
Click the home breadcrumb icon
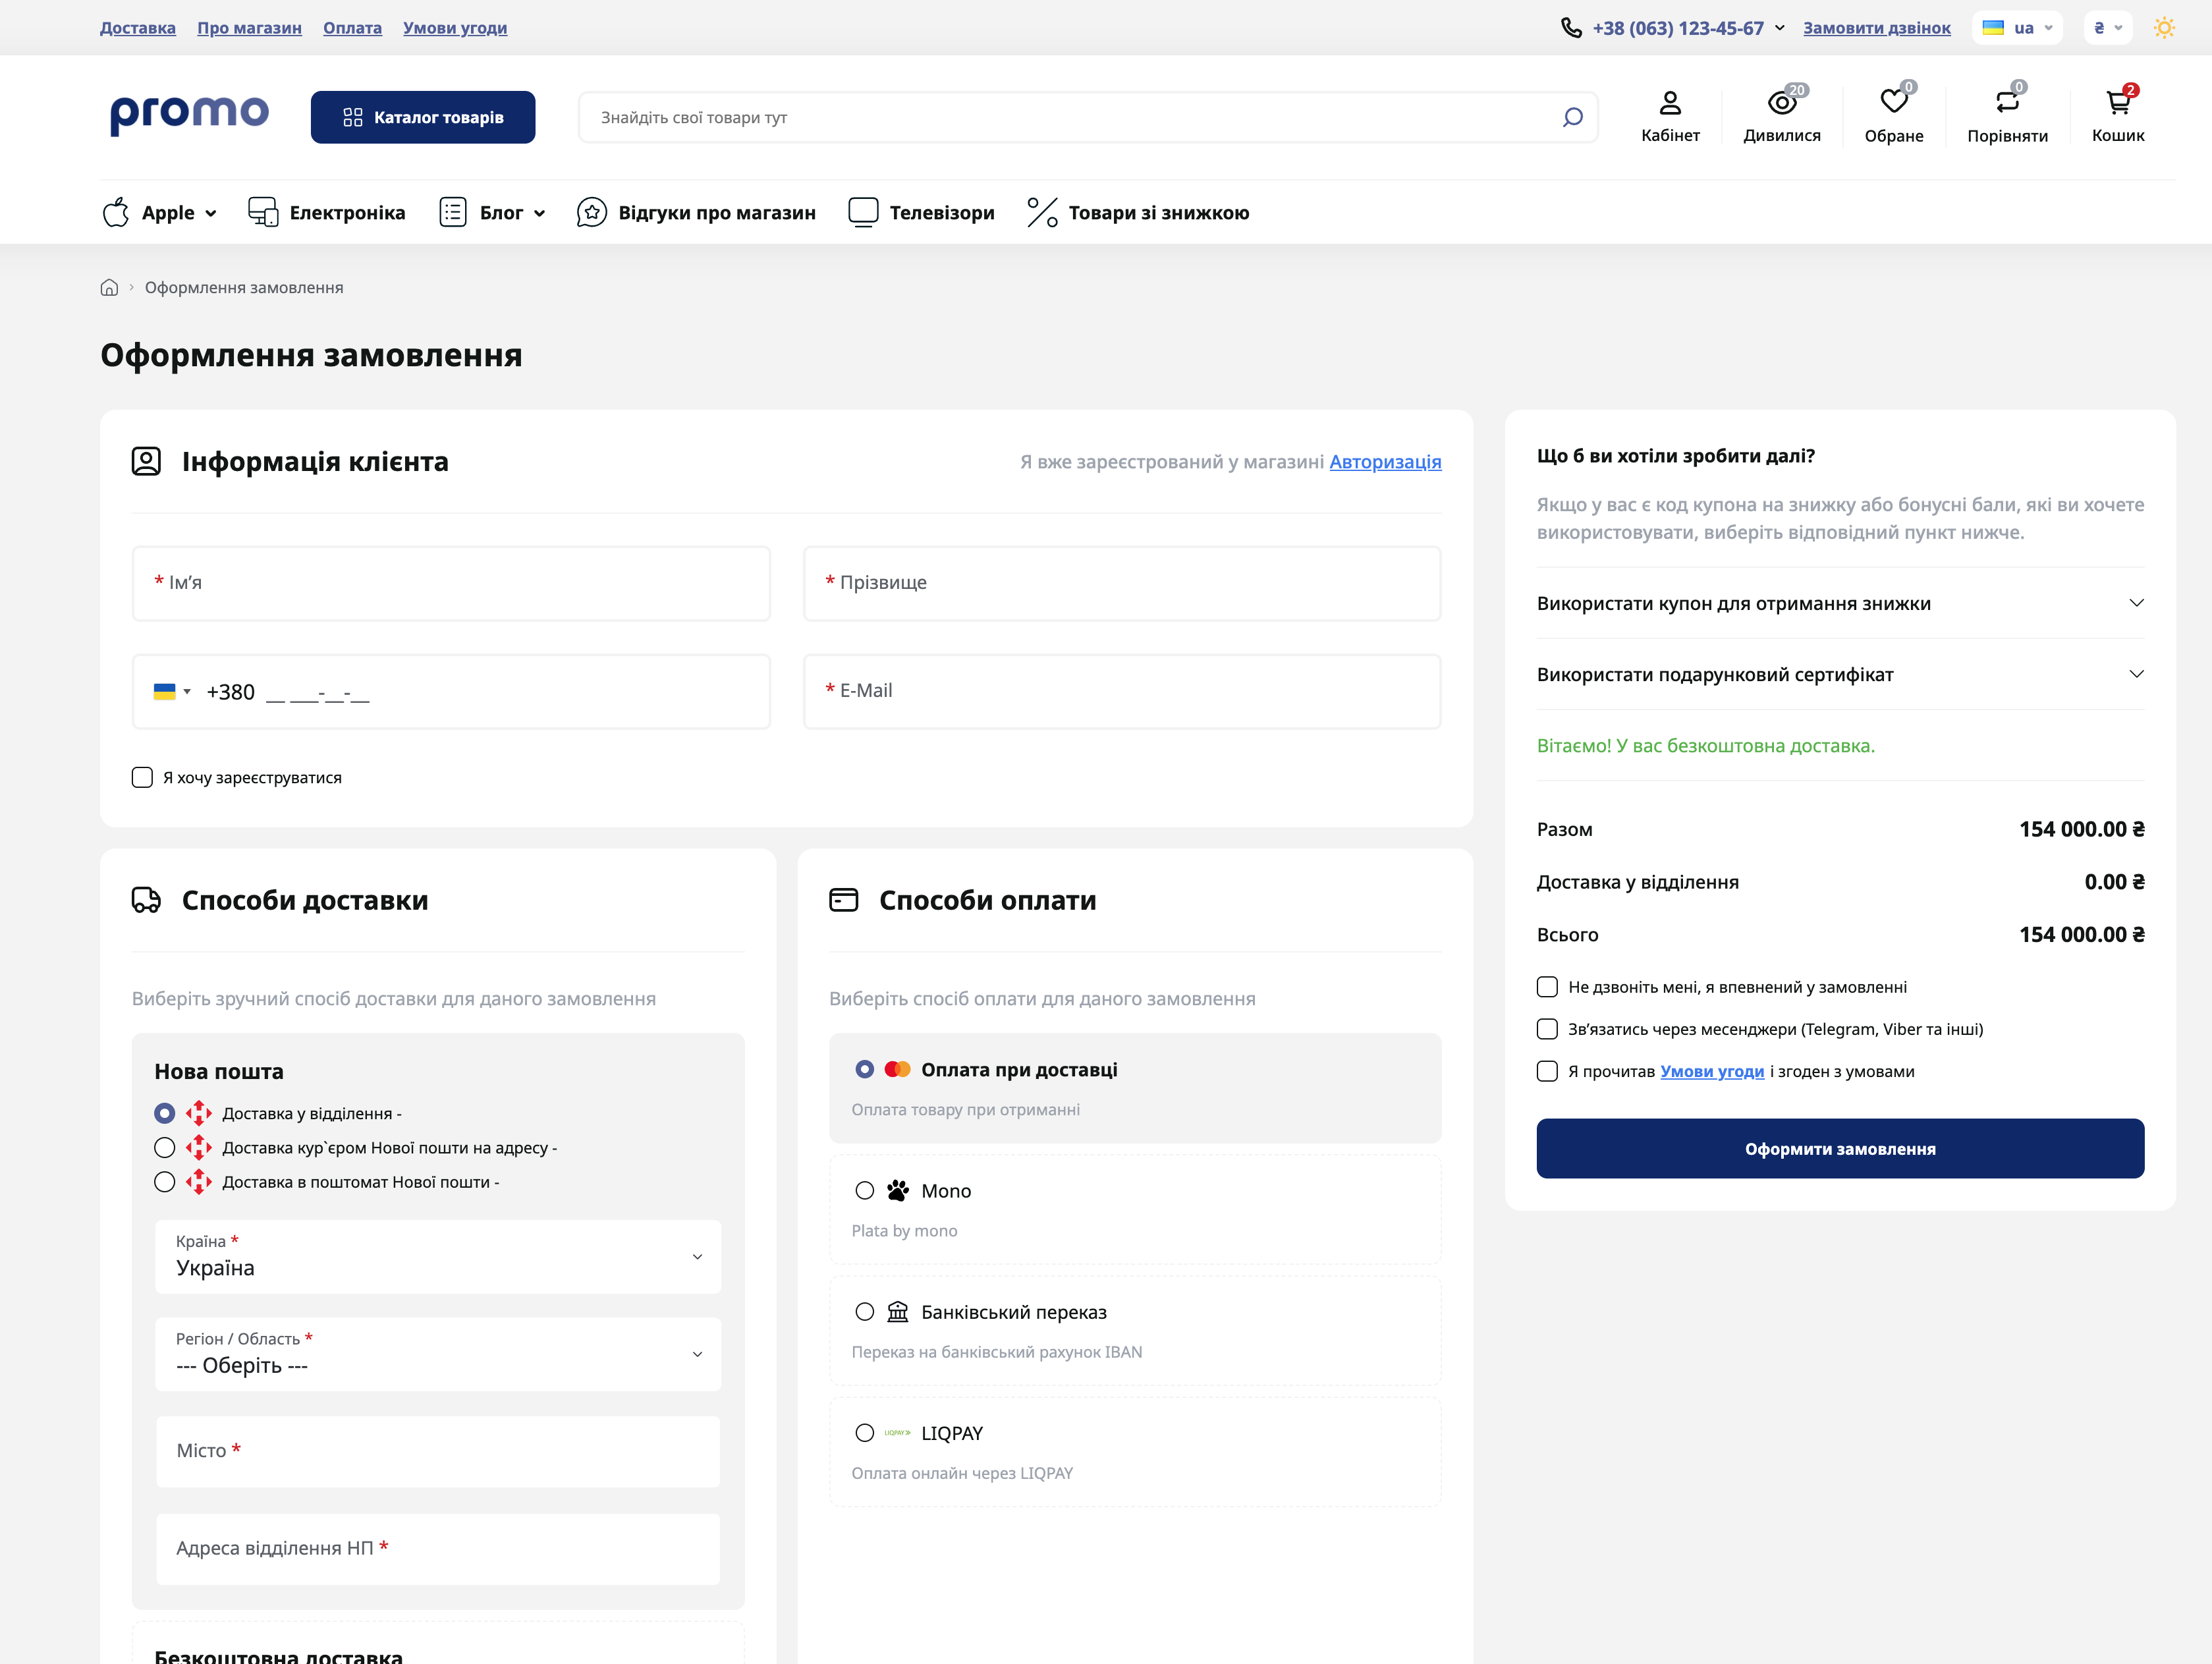pyautogui.click(x=109, y=288)
